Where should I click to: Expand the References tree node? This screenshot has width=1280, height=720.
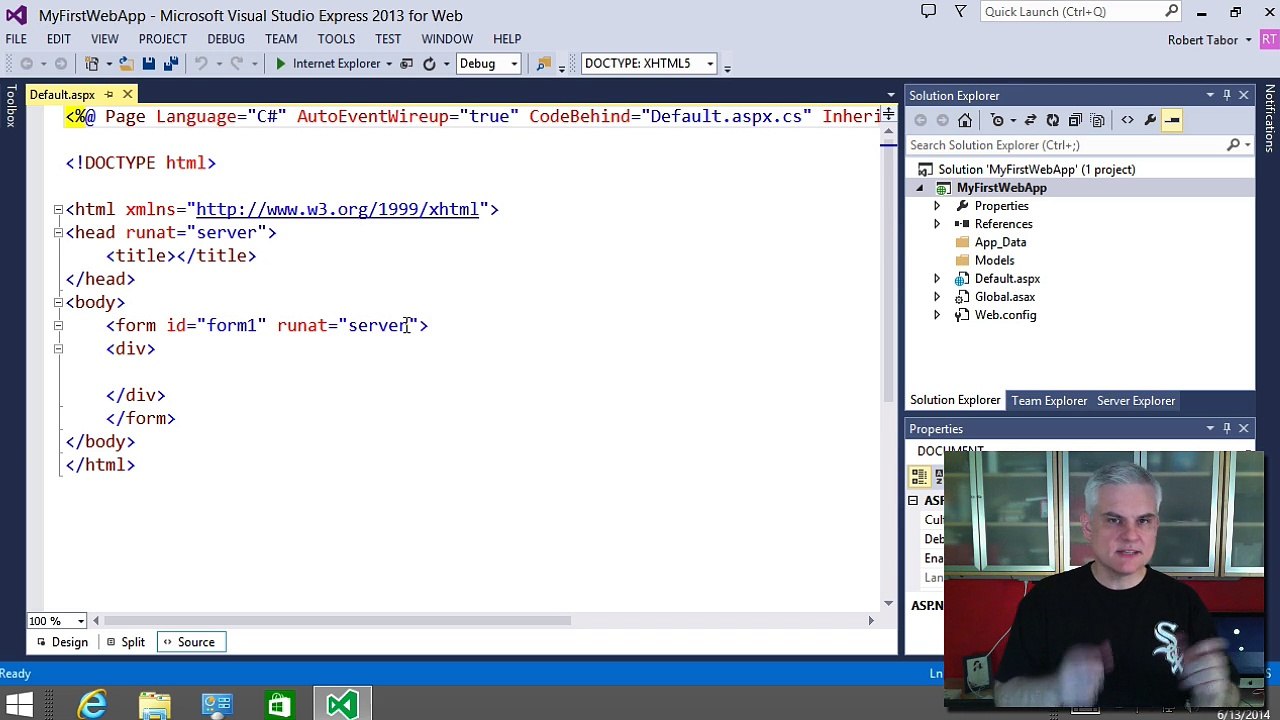(x=937, y=224)
